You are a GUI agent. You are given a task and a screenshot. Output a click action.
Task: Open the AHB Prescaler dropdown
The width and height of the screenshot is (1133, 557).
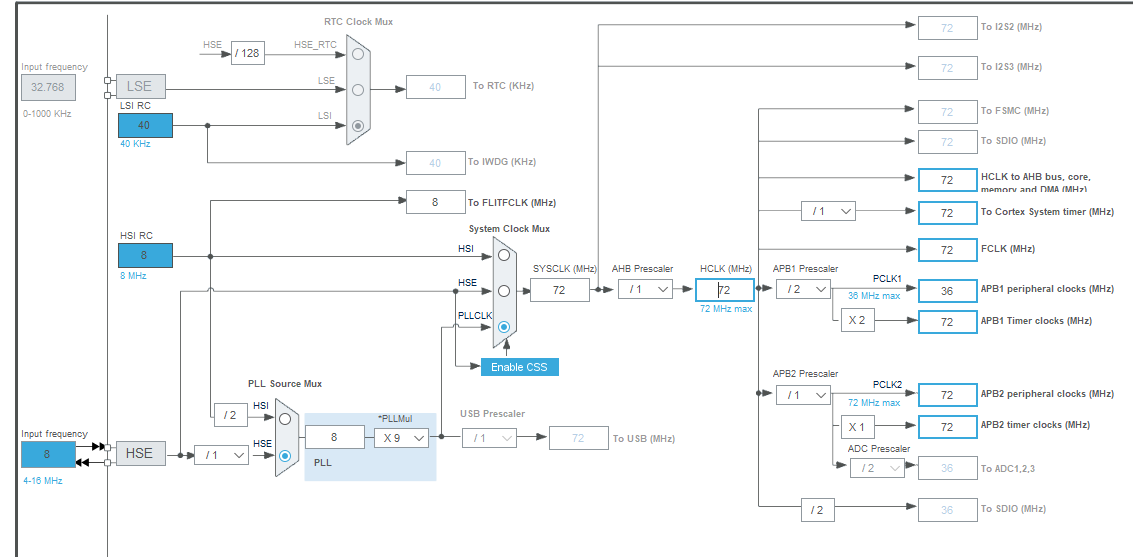coord(645,289)
